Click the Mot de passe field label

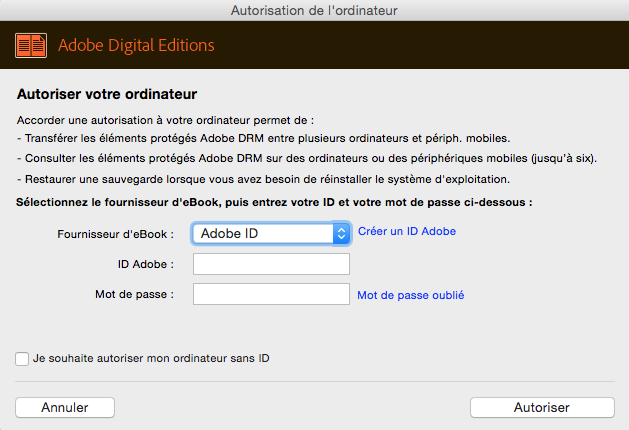pos(134,294)
